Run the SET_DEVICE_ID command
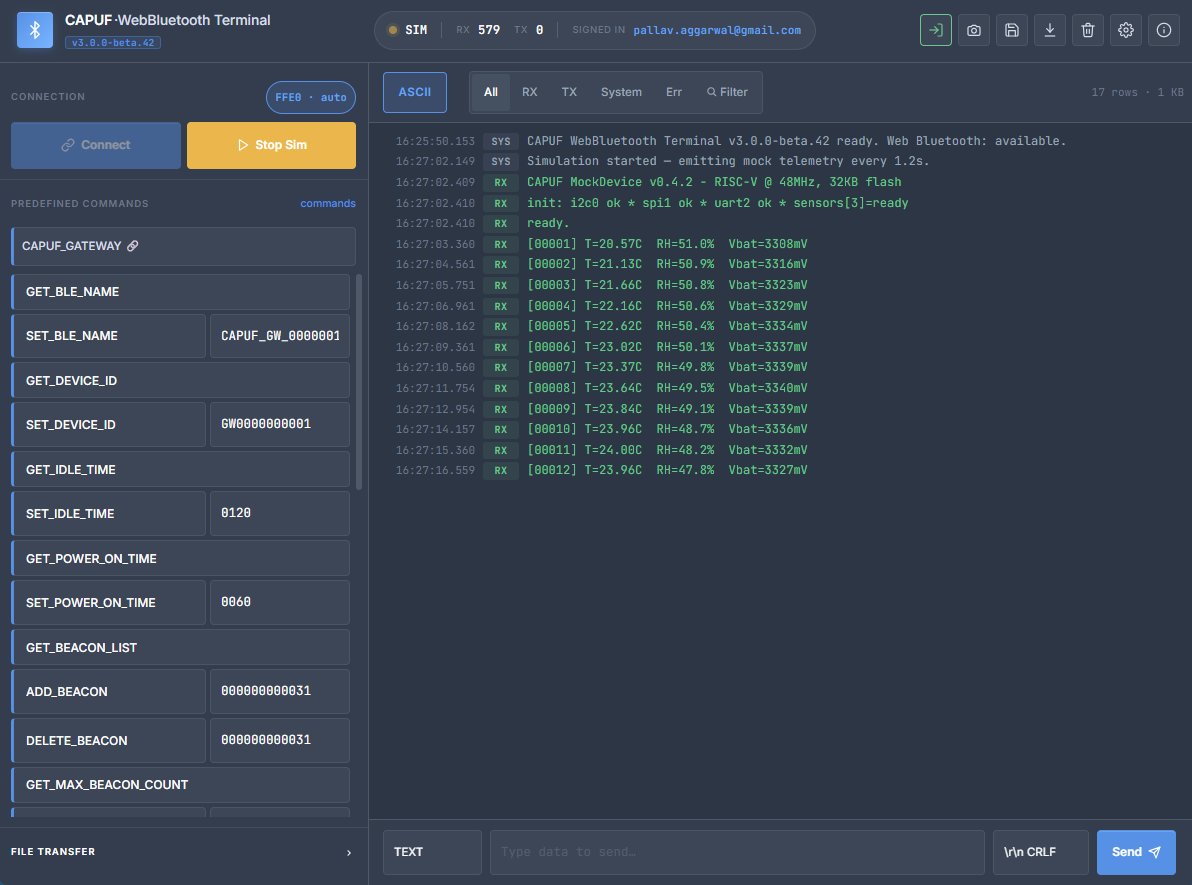Screen dimensions: 1192x885 click(x=109, y=425)
